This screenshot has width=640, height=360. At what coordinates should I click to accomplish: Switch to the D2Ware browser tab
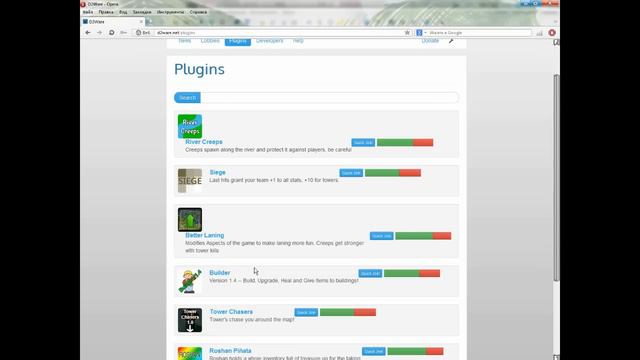pos(113,22)
